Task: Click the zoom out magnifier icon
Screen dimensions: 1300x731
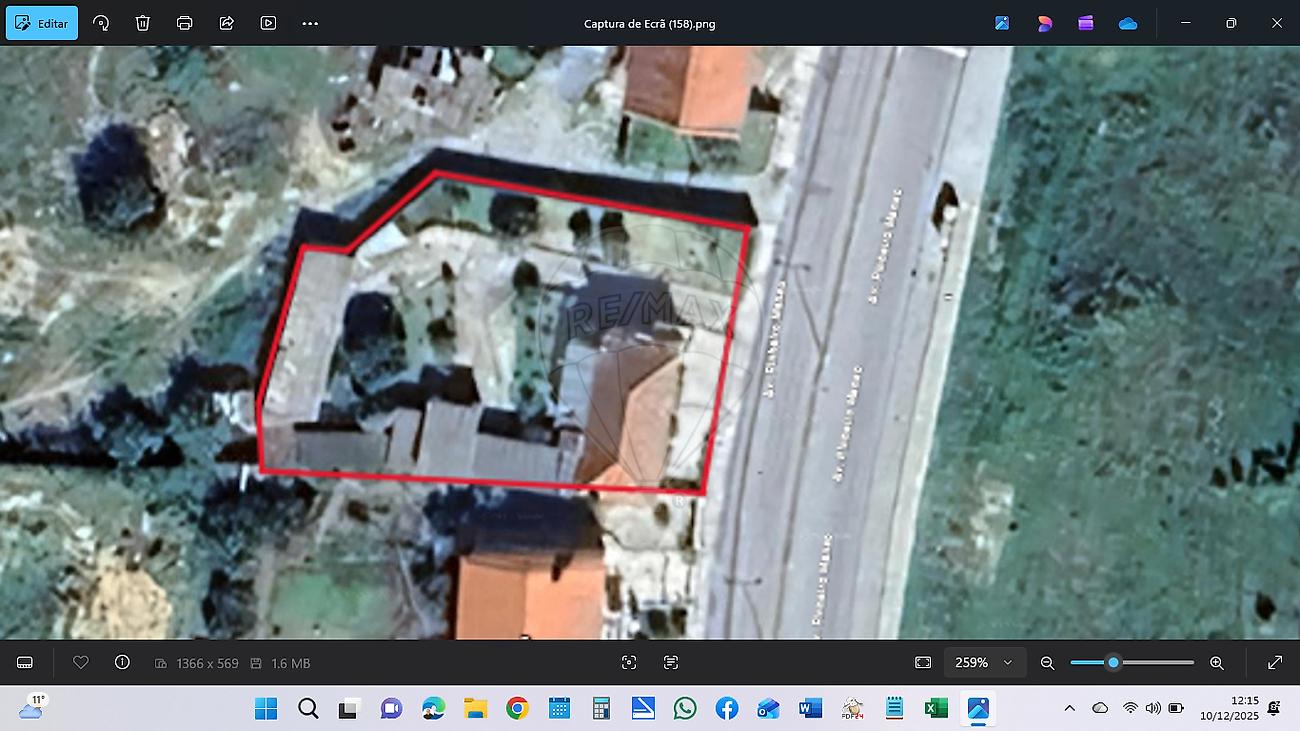Action: [1047, 662]
